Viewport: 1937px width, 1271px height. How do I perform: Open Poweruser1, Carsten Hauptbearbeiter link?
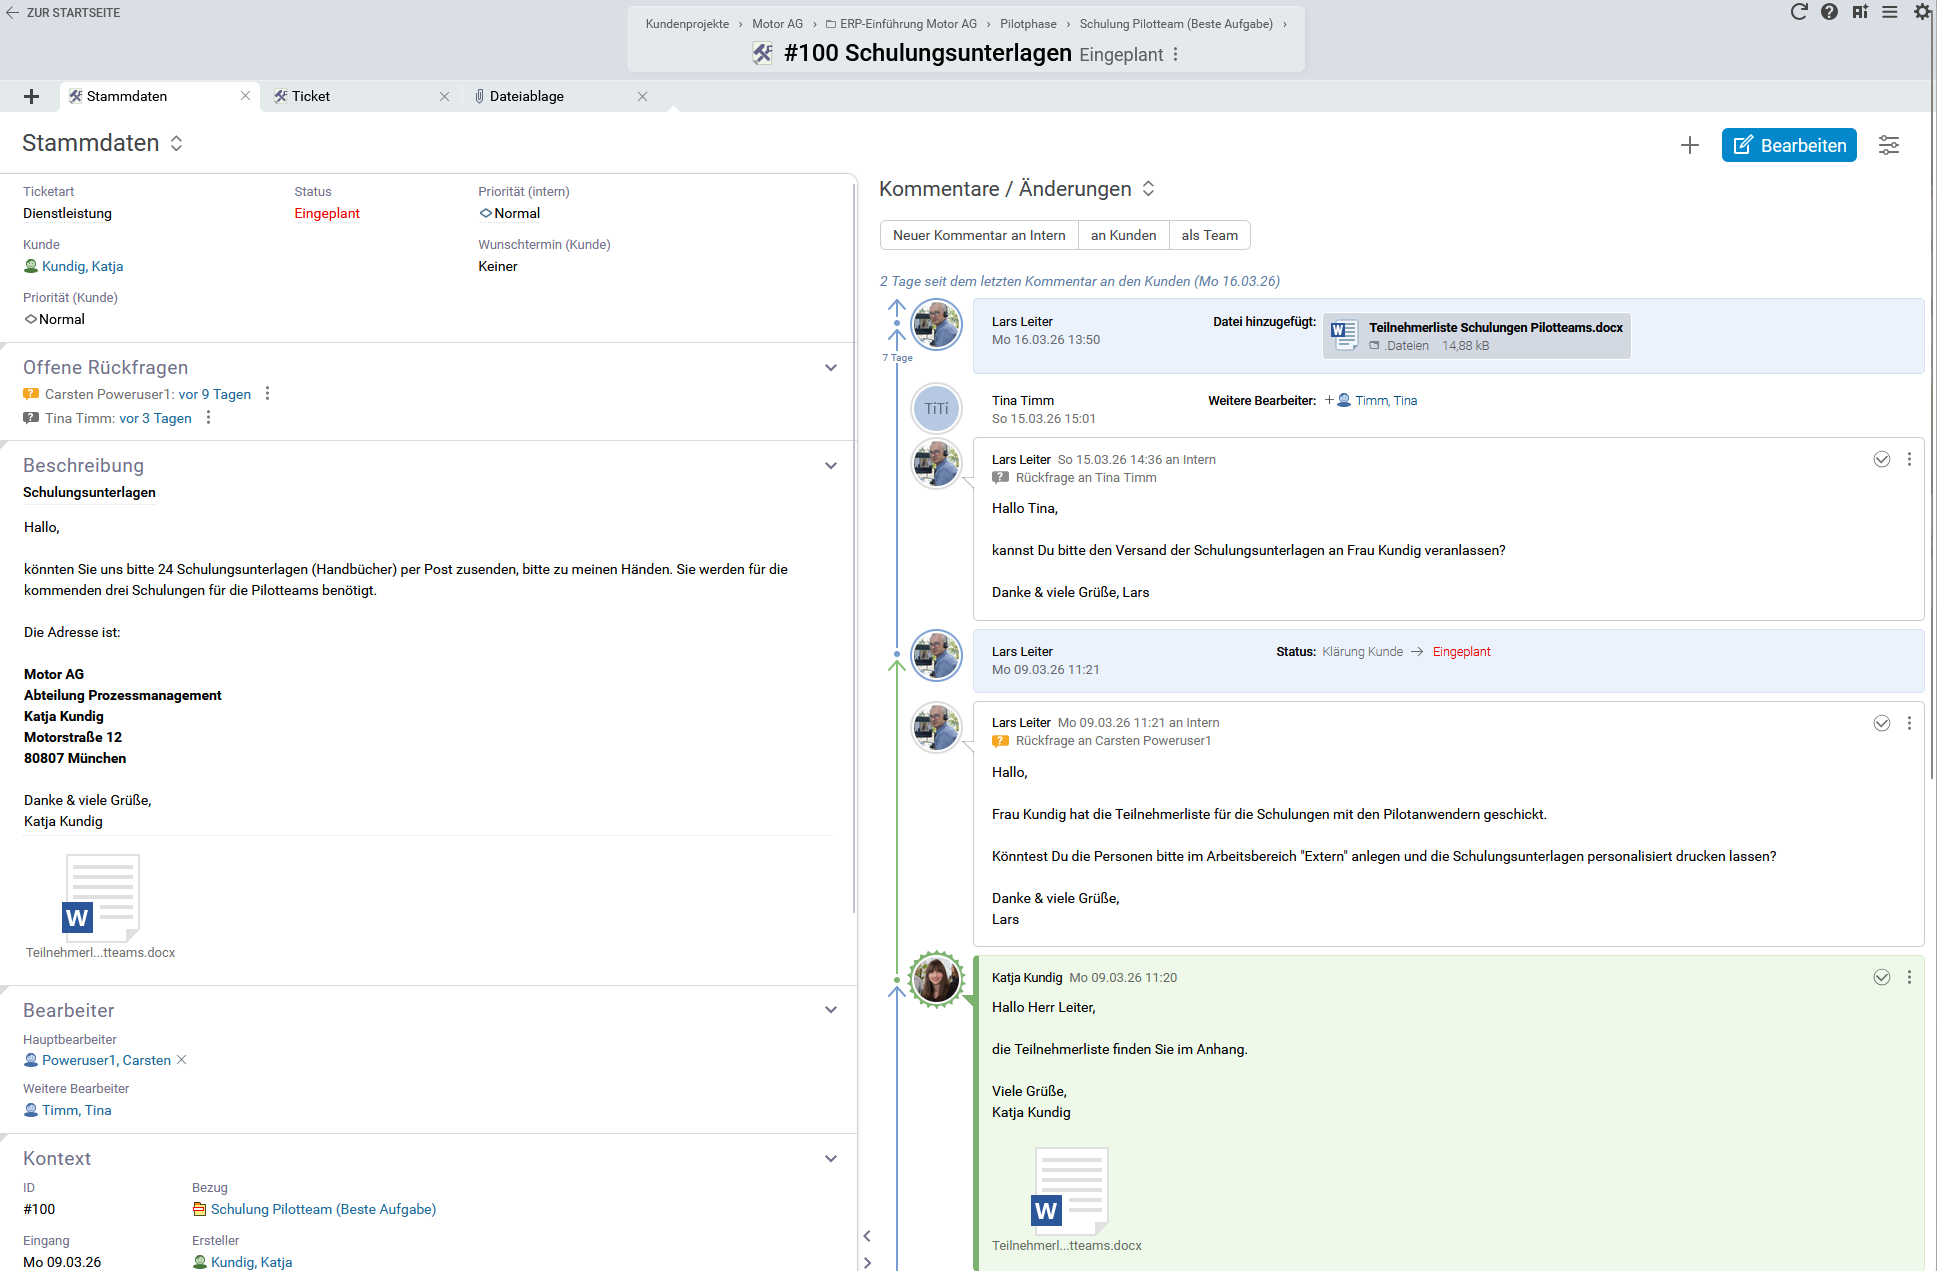click(106, 1060)
